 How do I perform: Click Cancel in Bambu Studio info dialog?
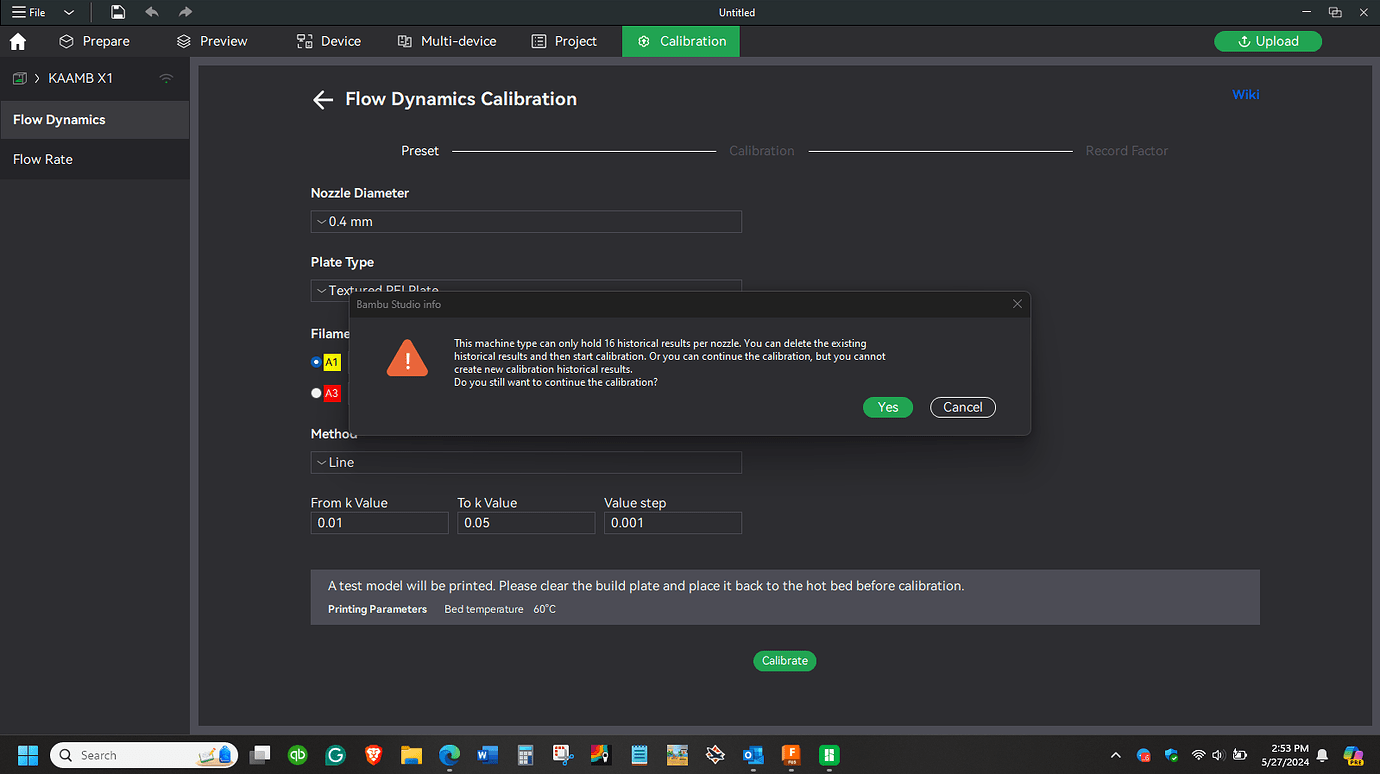(x=963, y=407)
